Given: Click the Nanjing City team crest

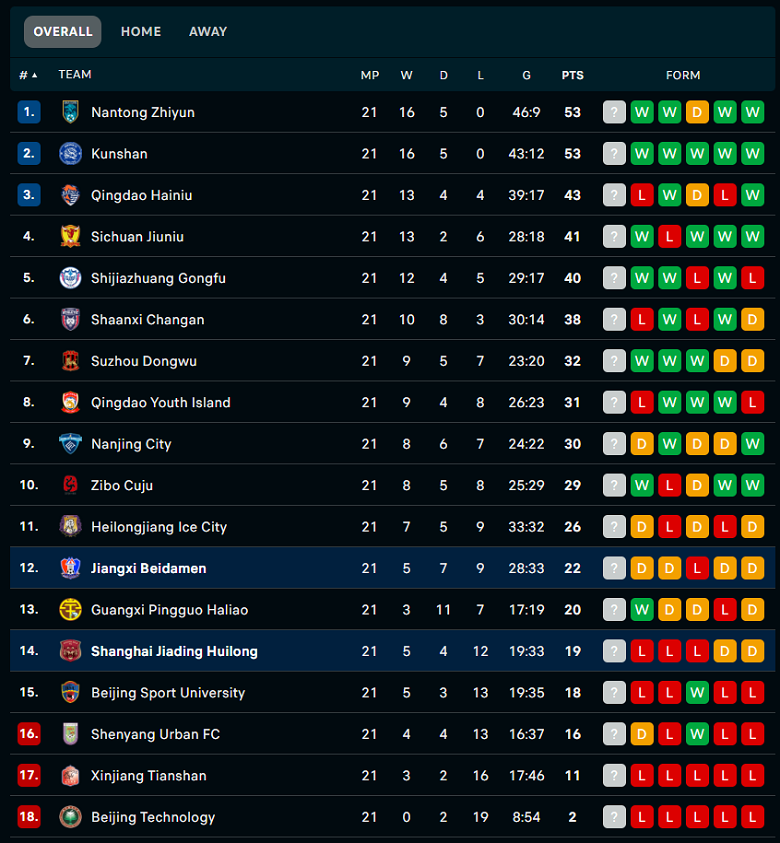Looking at the screenshot, I should [70, 444].
